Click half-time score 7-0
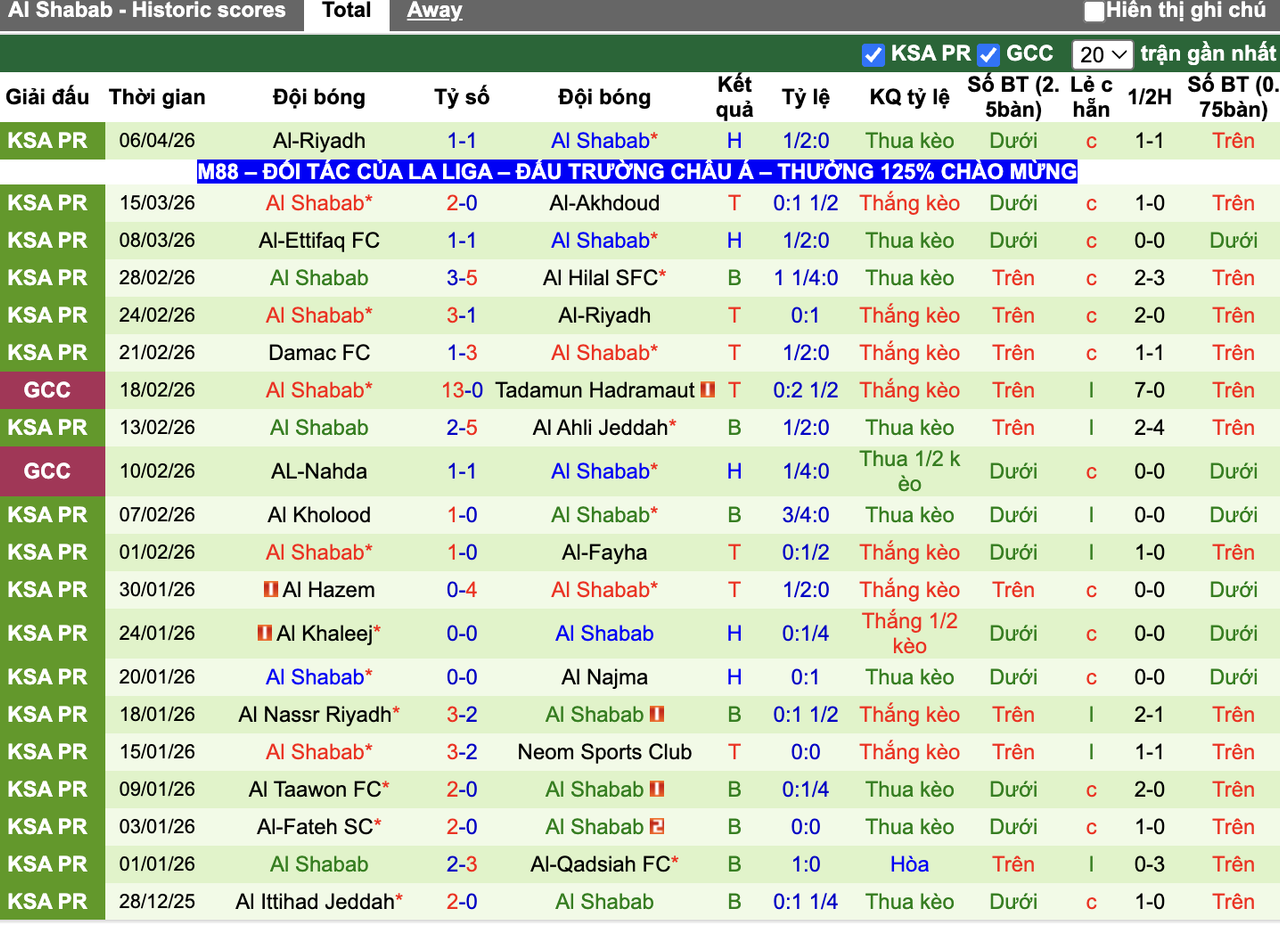1280x925 pixels. tap(1149, 390)
